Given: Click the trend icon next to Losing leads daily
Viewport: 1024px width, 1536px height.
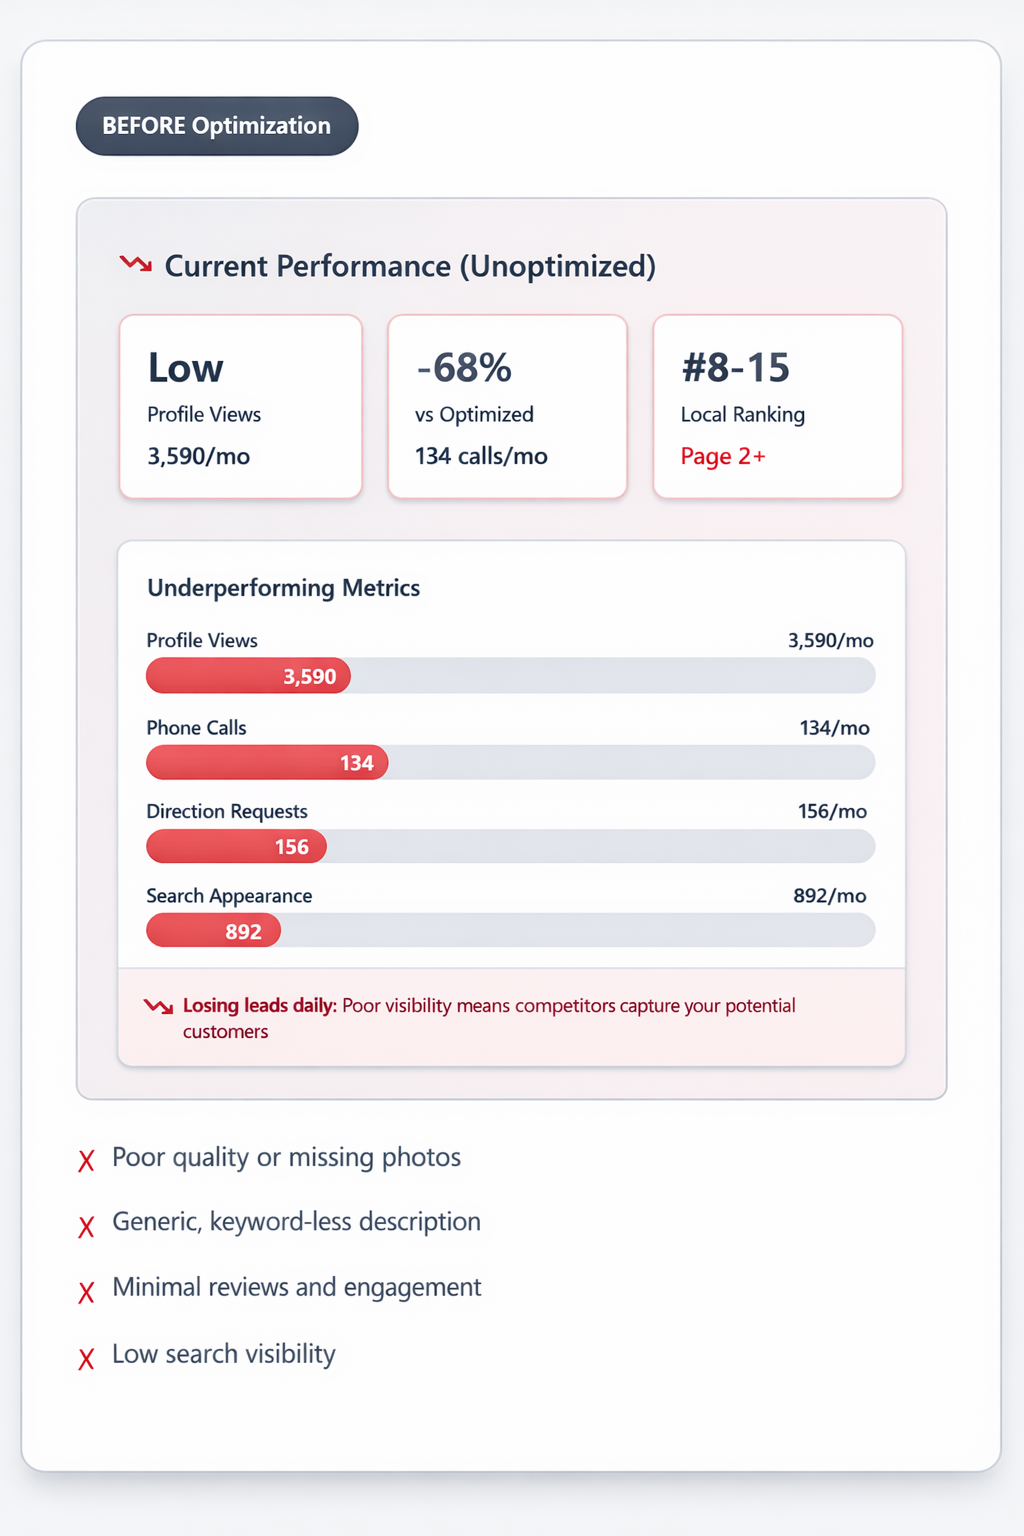Looking at the screenshot, I should click(x=158, y=1006).
